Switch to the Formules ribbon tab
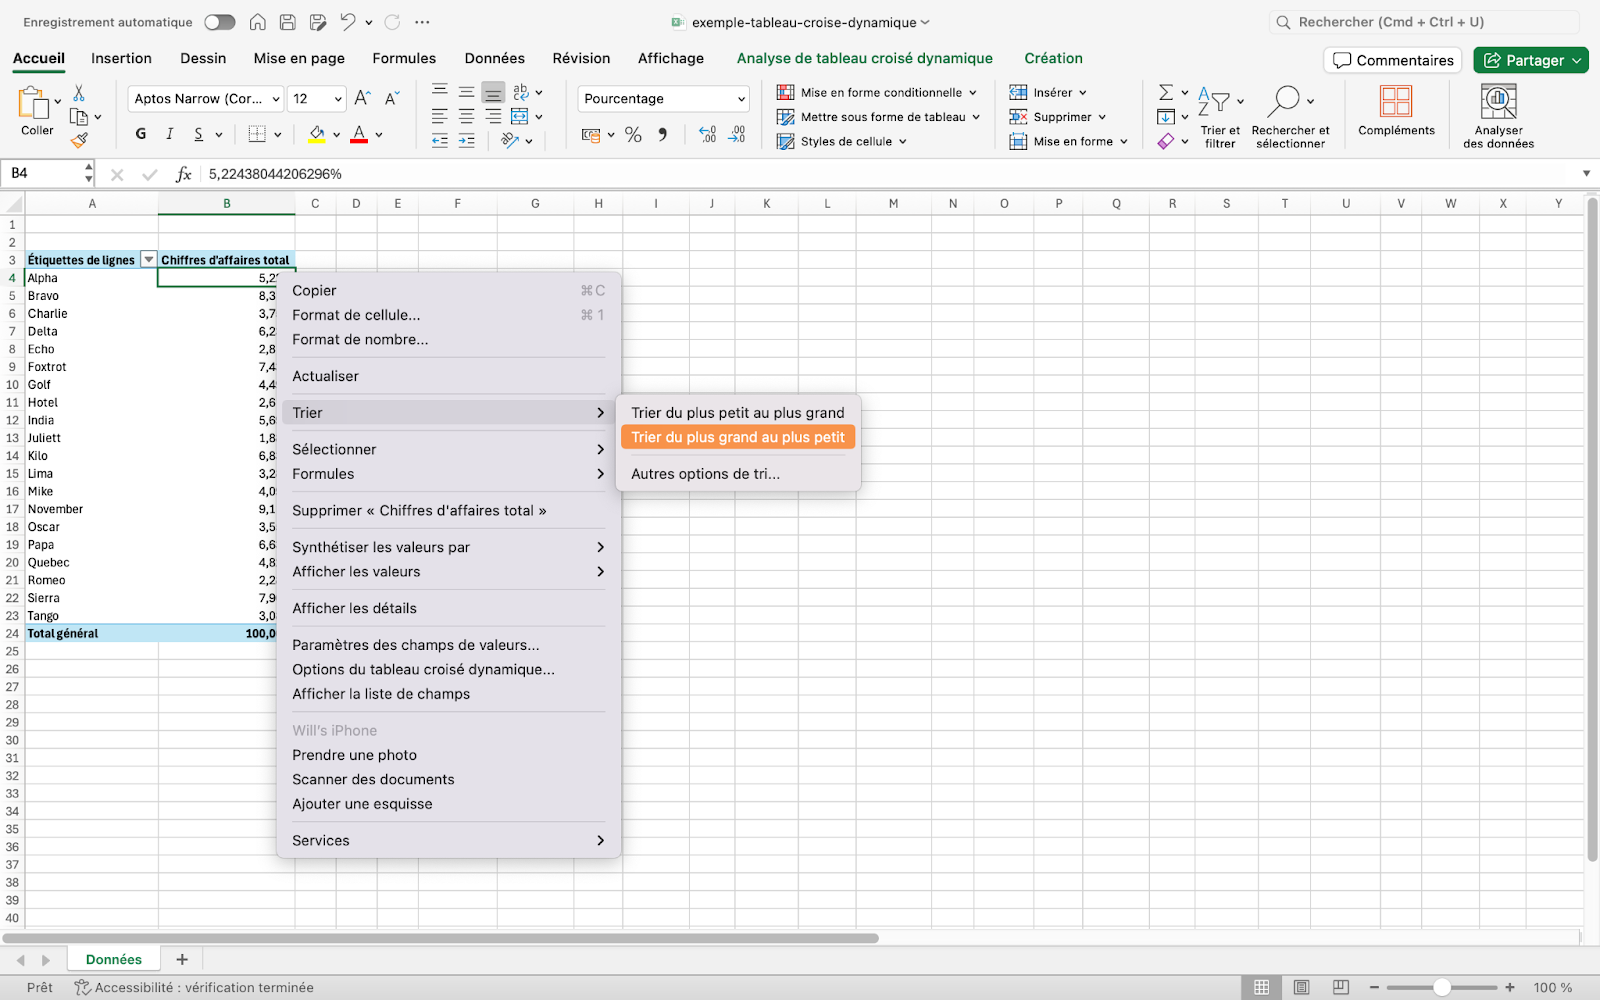This screenshot has width=1600, height=1000. coord(404,58)
